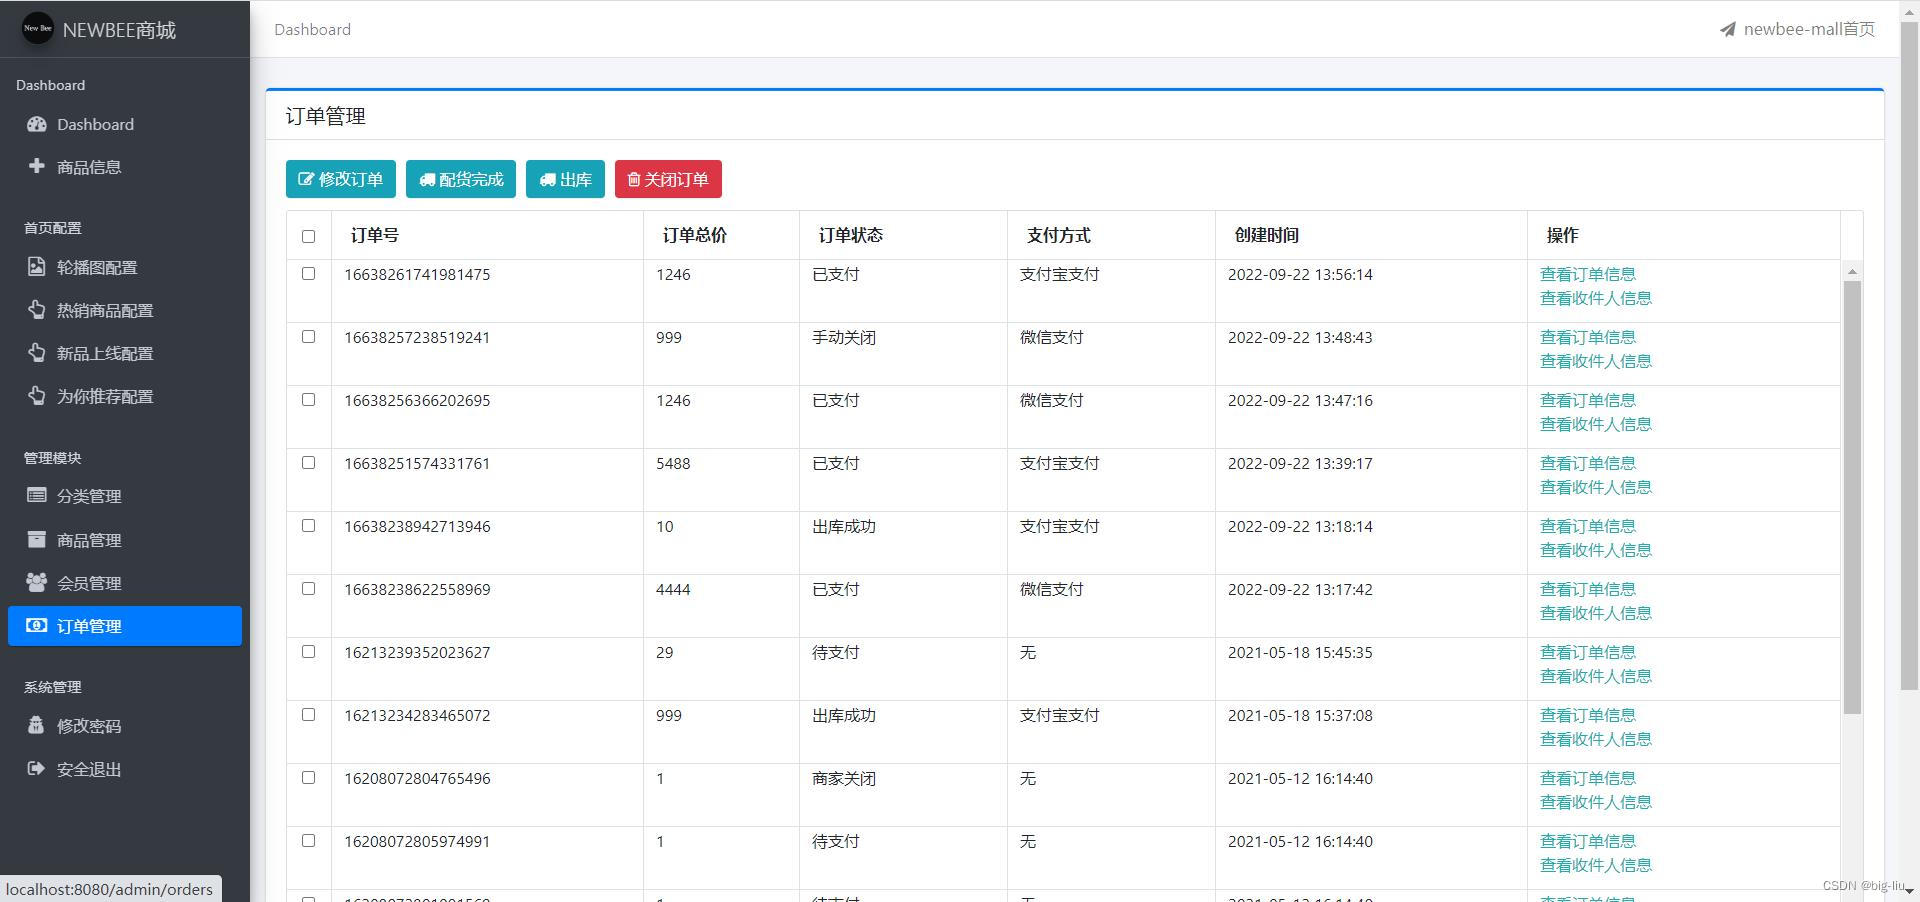Check the box for order 16638238942713946

tap(308, 525)
